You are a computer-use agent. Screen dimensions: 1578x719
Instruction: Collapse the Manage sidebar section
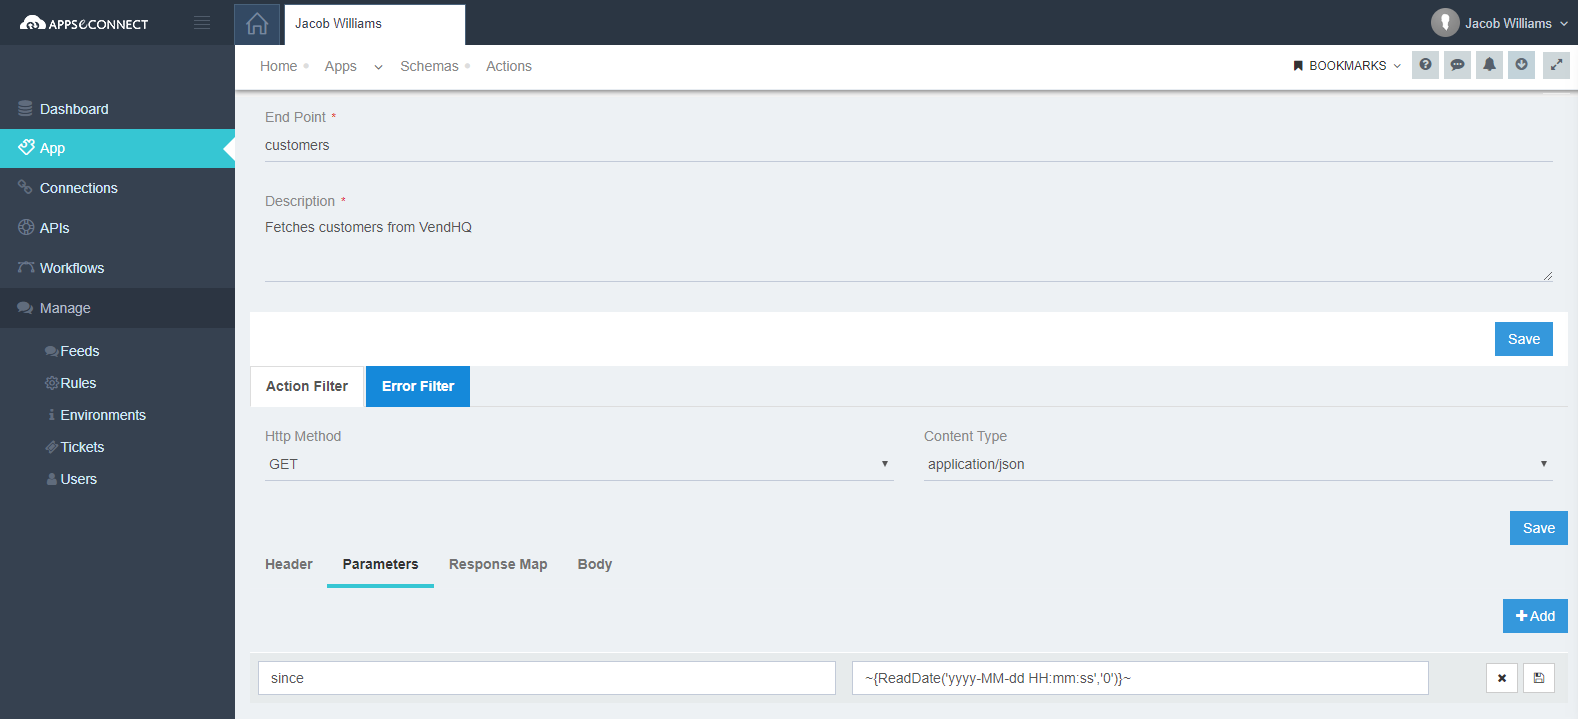tap(117, 308)
